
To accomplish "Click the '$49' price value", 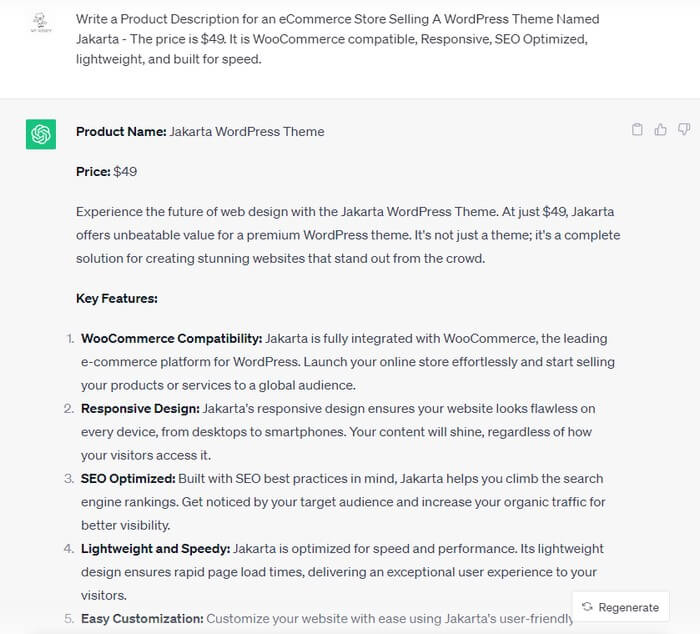I will 125,172.
